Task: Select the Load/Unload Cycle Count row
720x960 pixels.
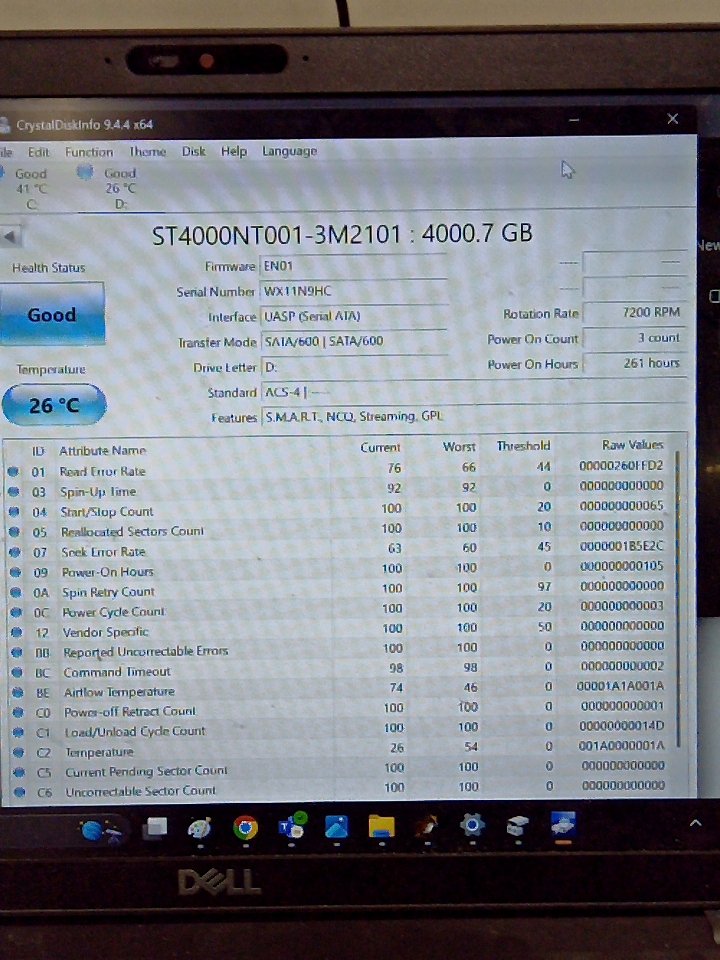Action: point(341,729)
